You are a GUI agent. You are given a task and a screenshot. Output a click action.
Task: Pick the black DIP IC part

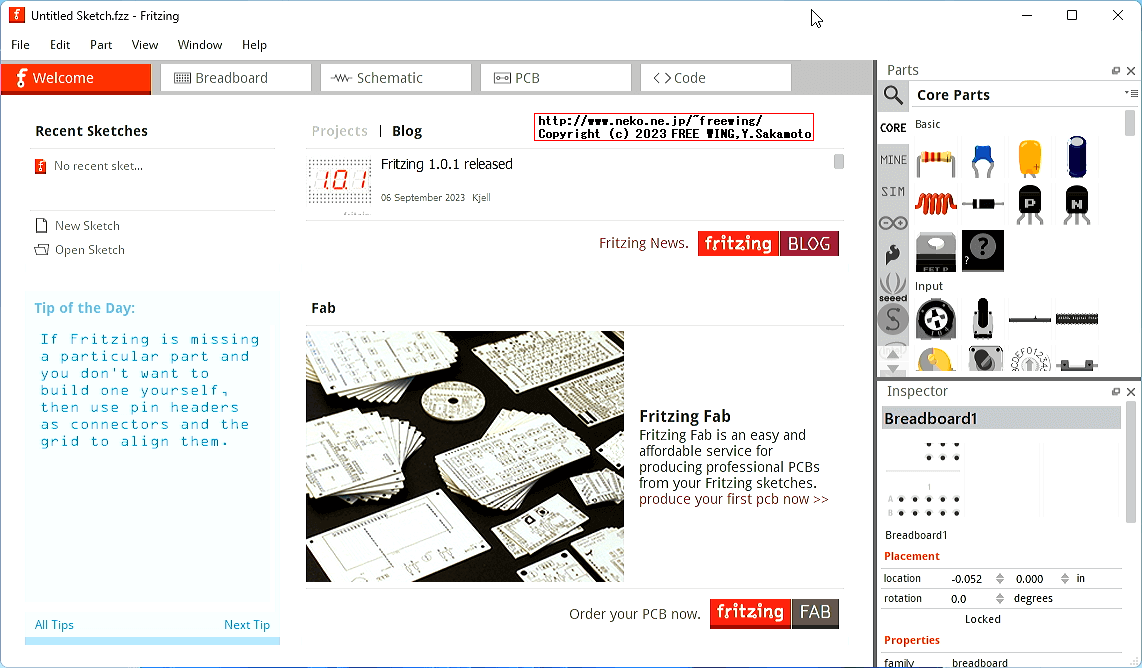[1076, 319]
